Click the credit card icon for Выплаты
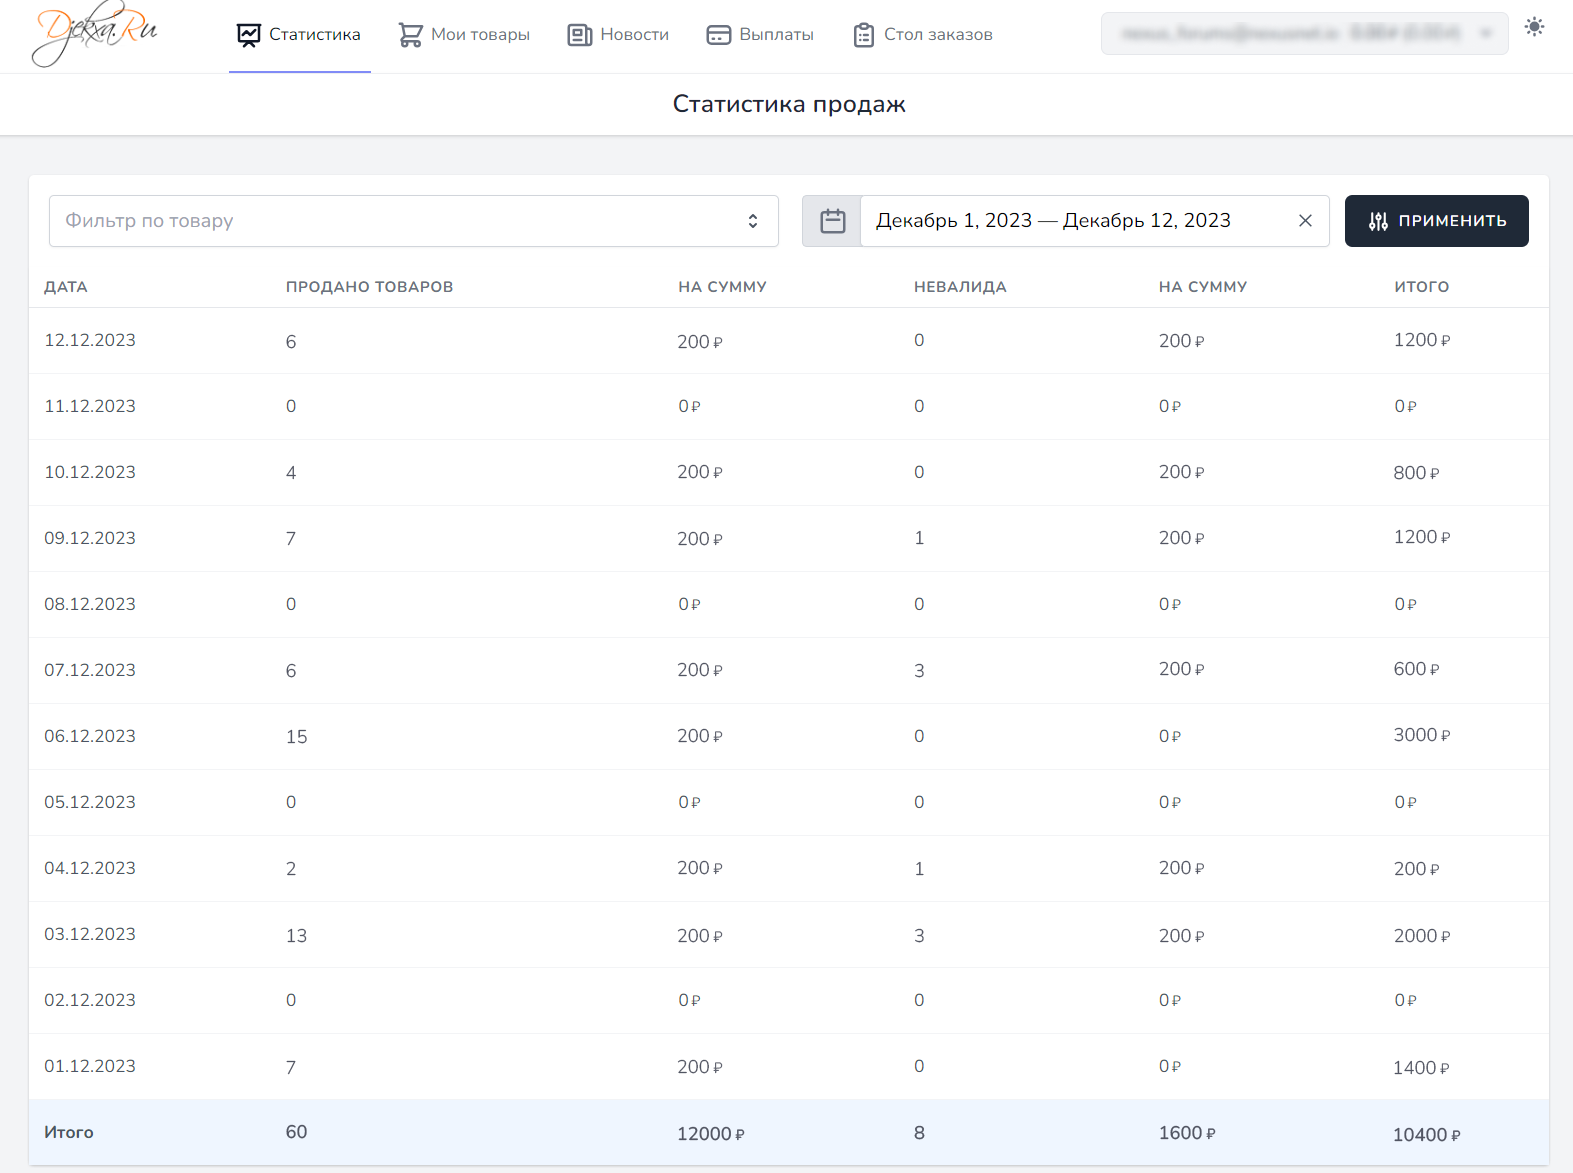The height and width of the screenshot is (1173, 1573). [x=719, y=35]
